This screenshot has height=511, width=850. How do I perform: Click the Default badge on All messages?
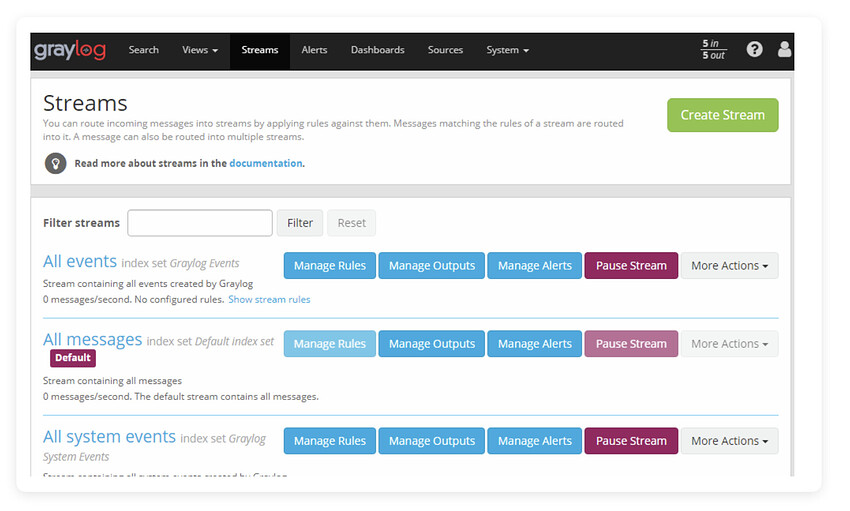(73, 358)
